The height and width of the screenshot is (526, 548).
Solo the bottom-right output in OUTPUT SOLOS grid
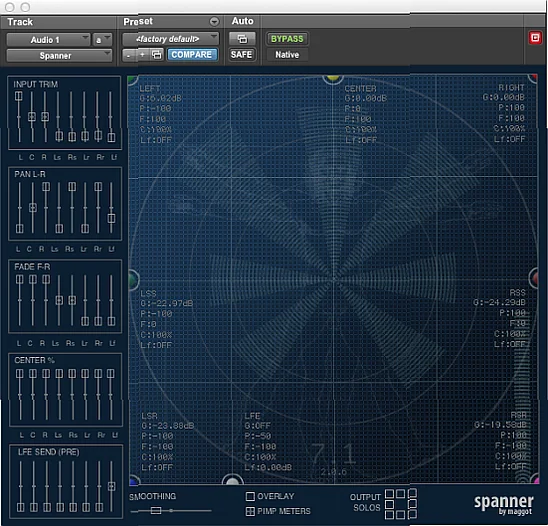(412, 514)
